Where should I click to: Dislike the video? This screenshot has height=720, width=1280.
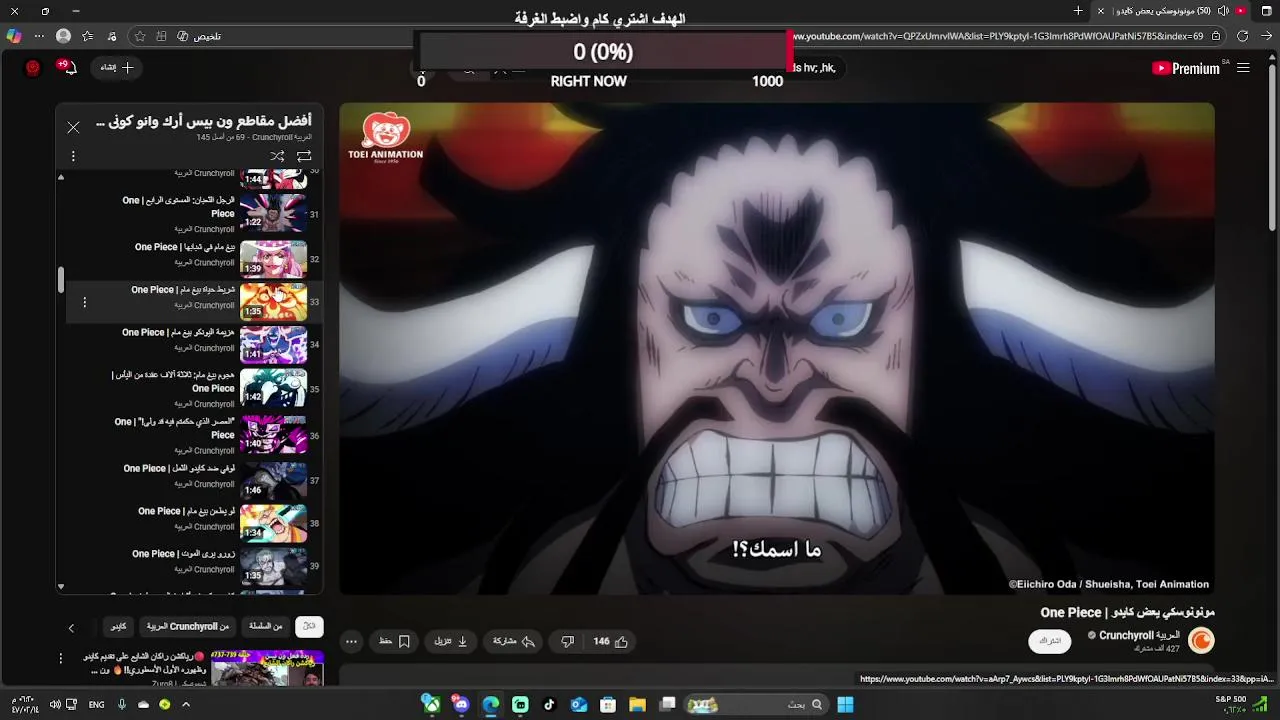coord(567,642)
